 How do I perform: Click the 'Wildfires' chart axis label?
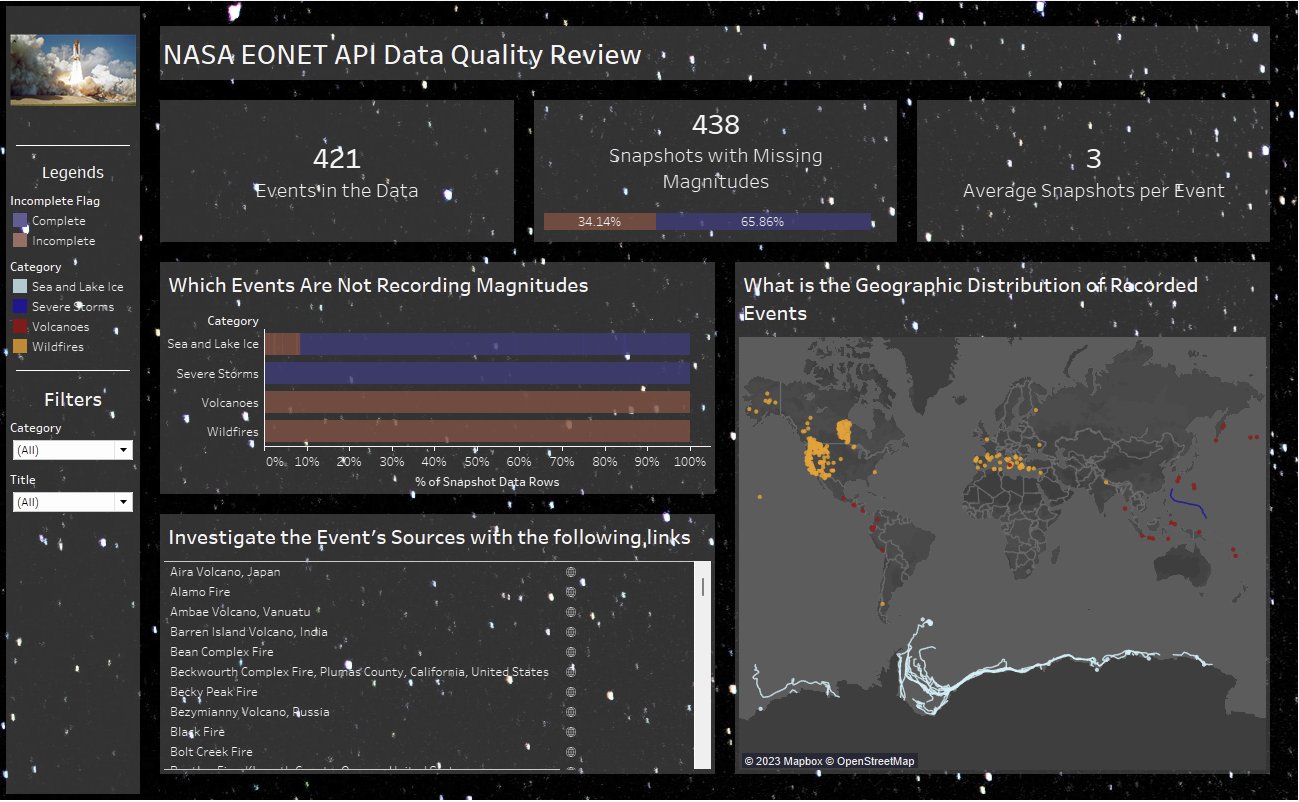coord(233,432)
